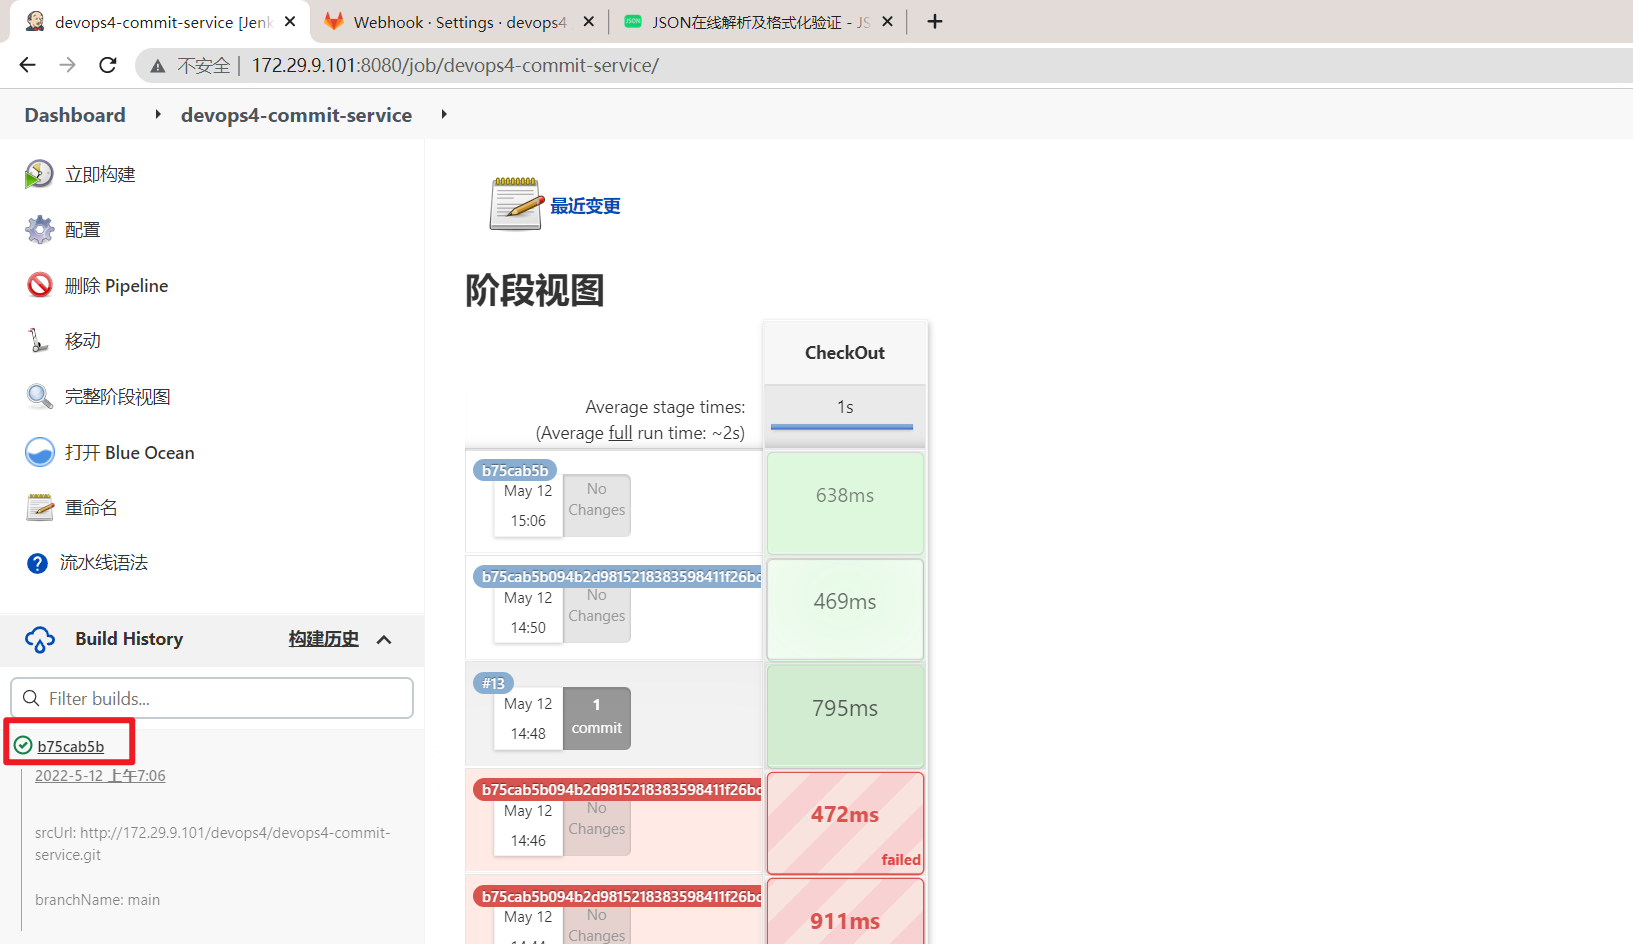Open the 配置 link
The height and width of the screenshot is (944, 1633).
coord(82,230)
